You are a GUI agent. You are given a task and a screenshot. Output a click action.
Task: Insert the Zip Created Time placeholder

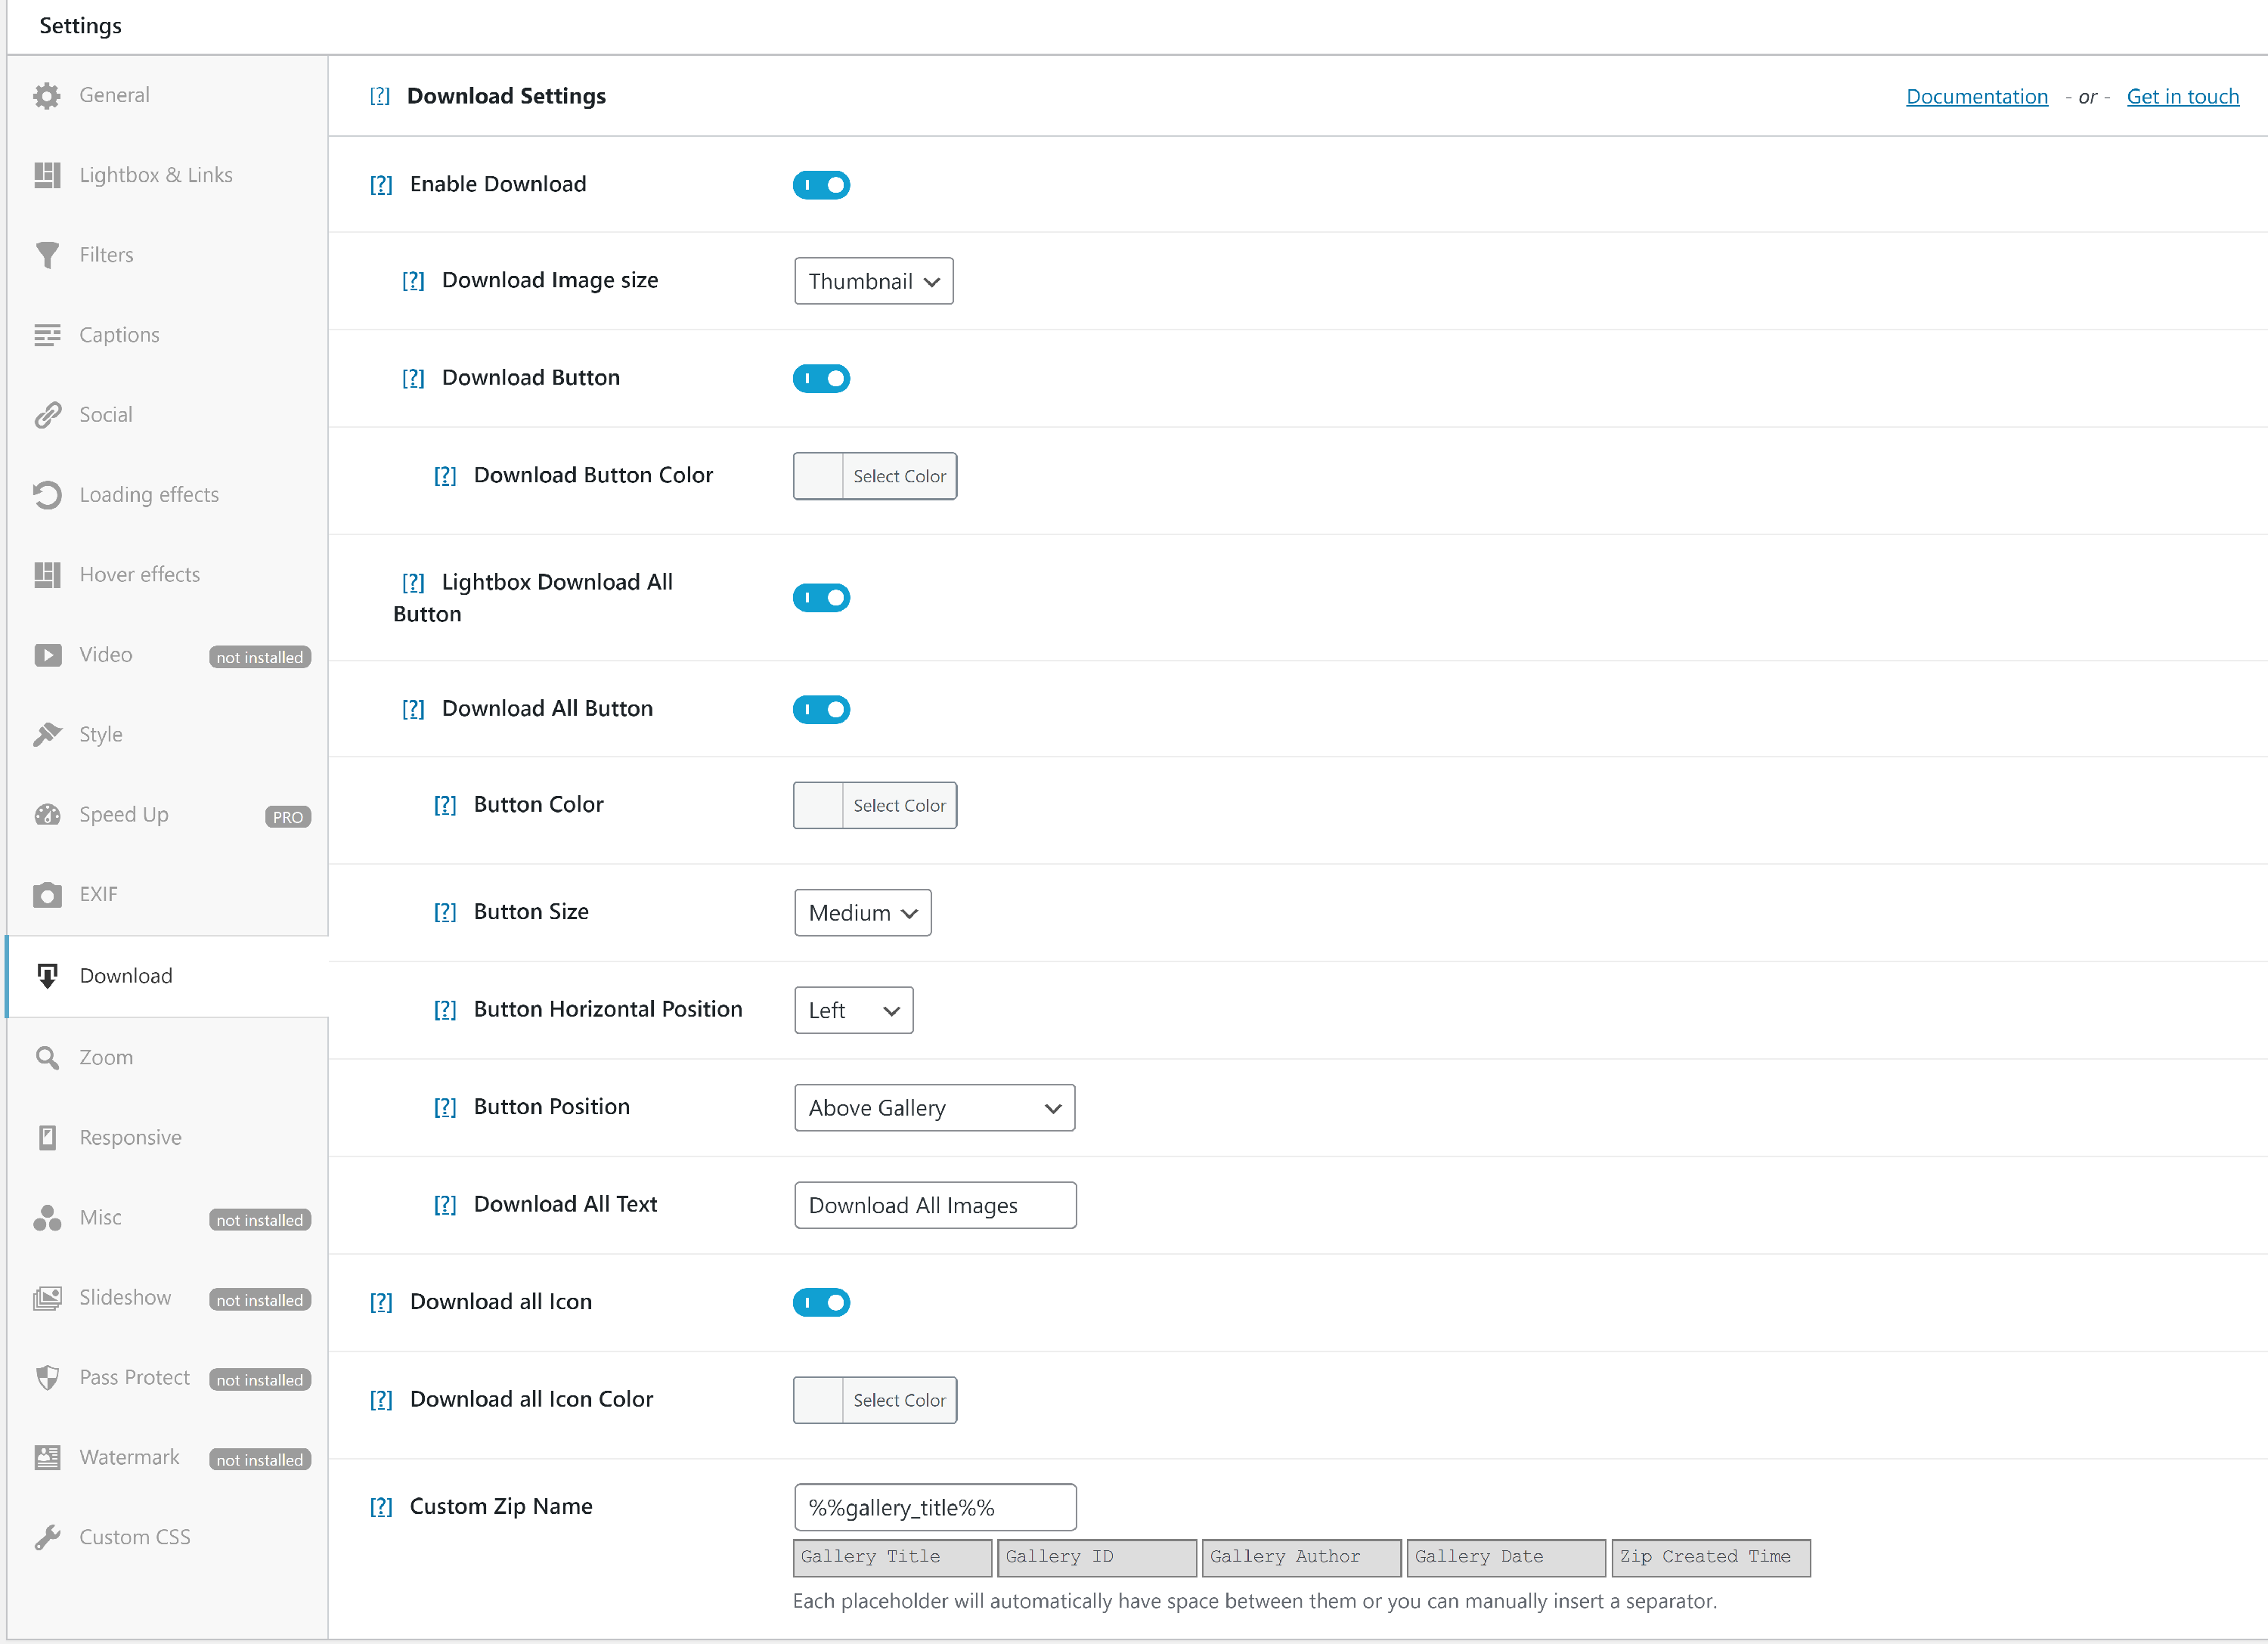[1711, 1558]
